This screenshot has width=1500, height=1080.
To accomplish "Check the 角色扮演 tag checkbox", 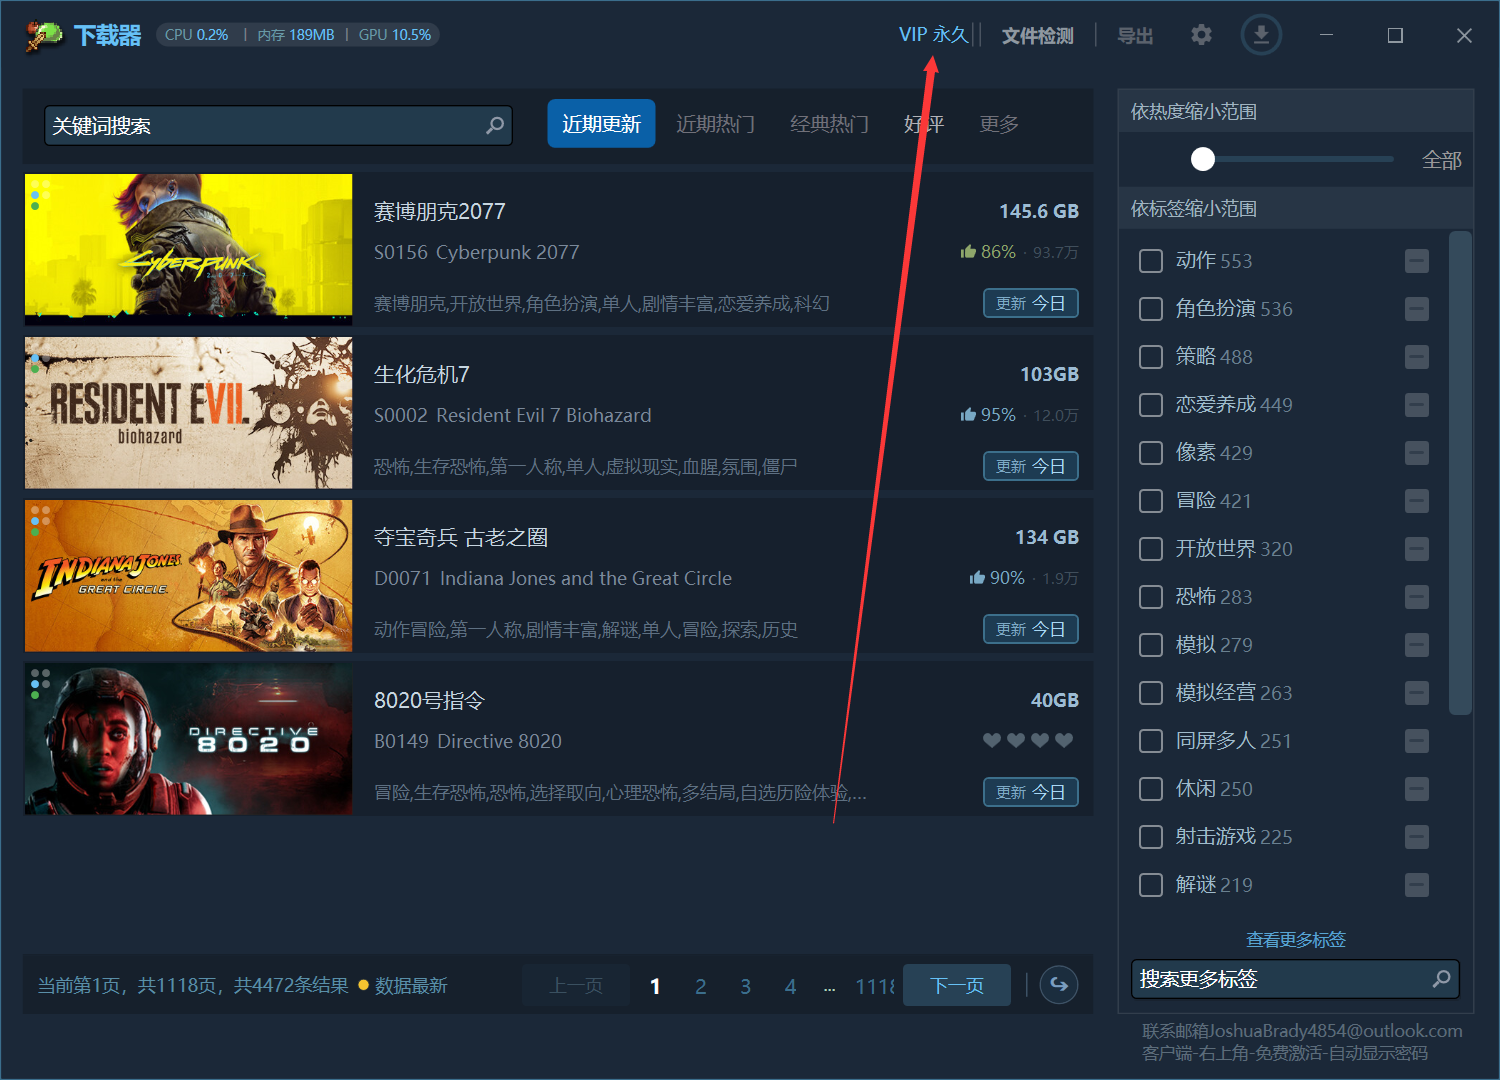I will [x=1151, y=309].
